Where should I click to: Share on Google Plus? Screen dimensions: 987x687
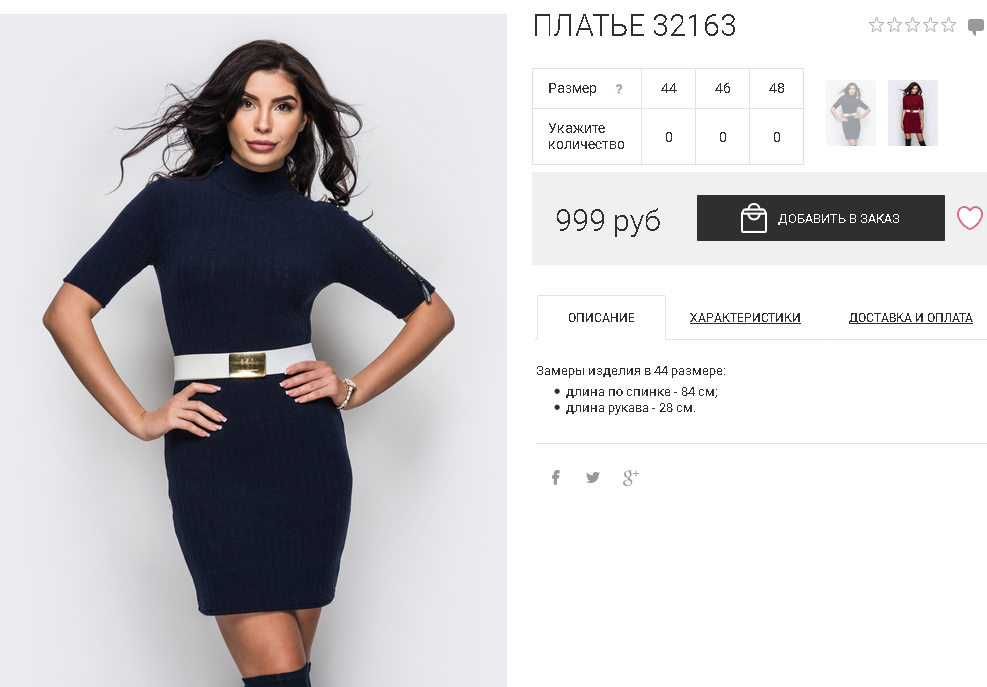631,477
